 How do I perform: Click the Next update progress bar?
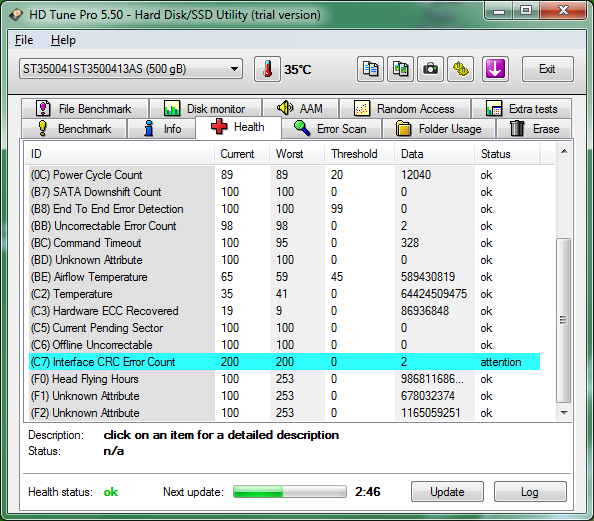tap(290, 492)
